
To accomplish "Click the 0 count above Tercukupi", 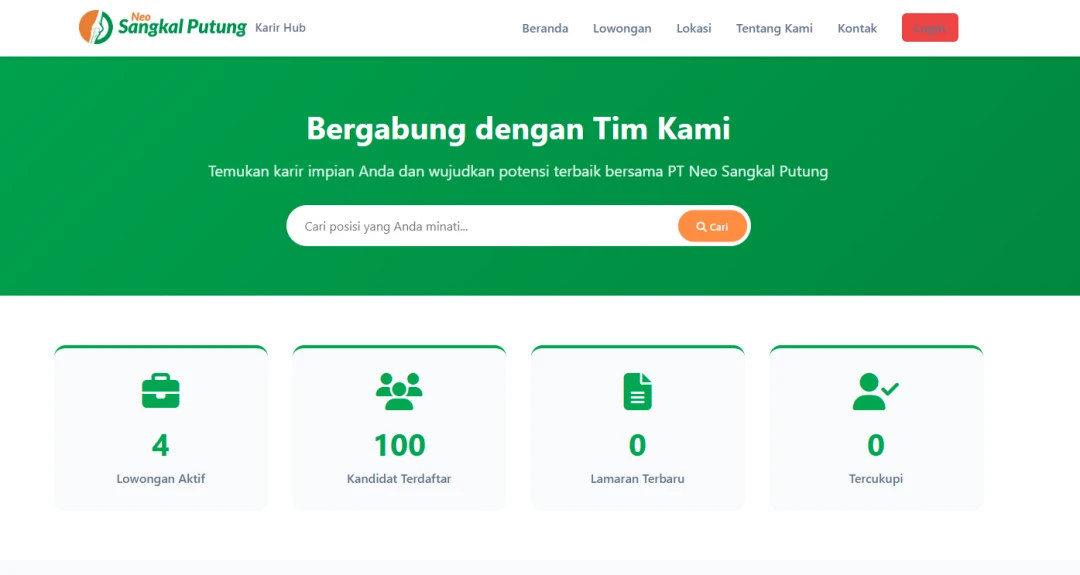I will pyautogui.click(x=875, y=445).
